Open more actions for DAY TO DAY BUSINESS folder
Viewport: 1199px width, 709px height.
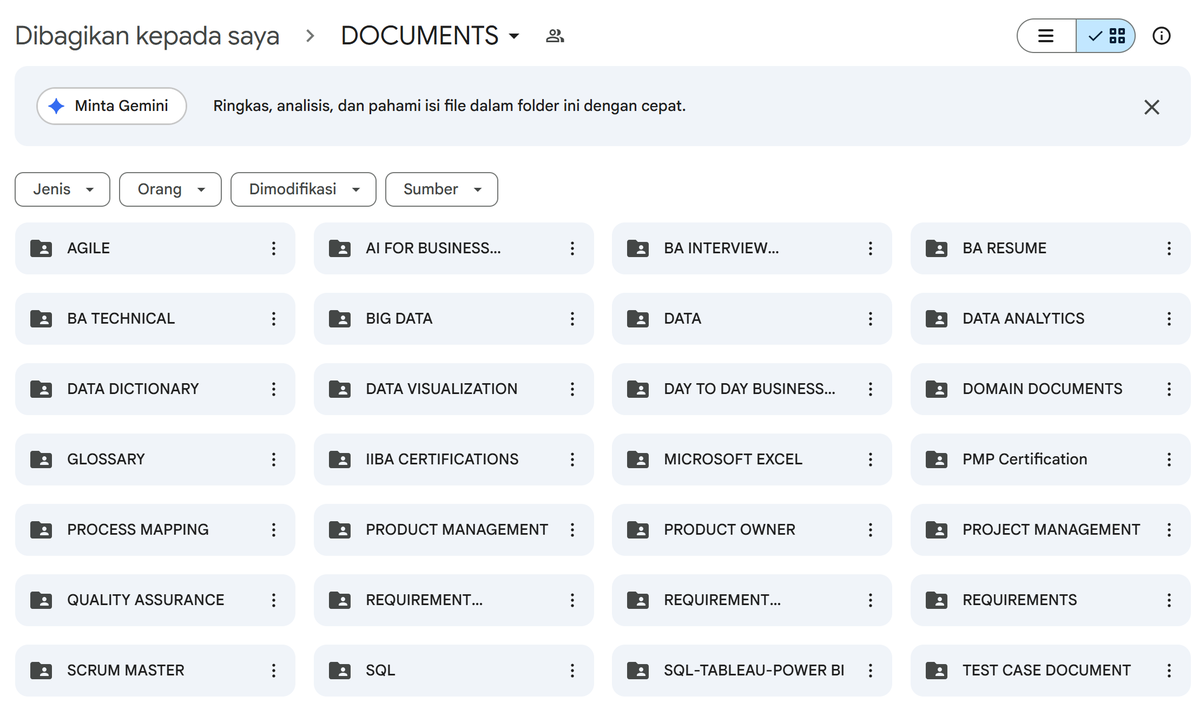click(870, 389)
